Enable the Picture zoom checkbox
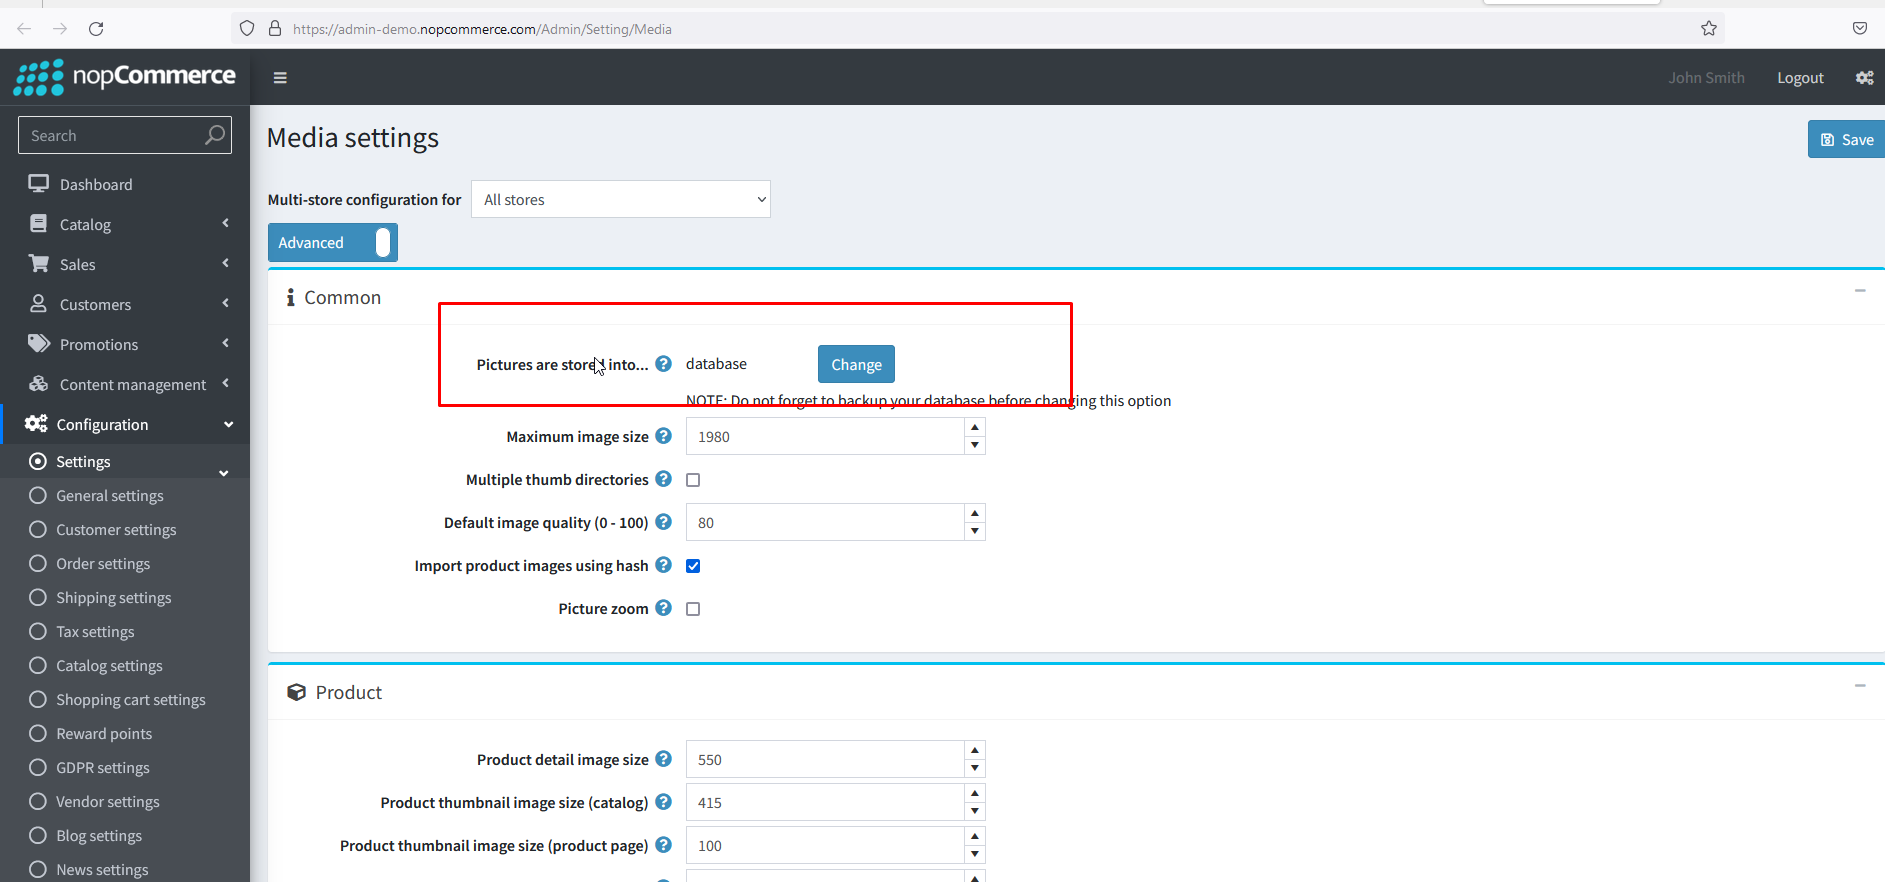 click(x=693, y=609)
